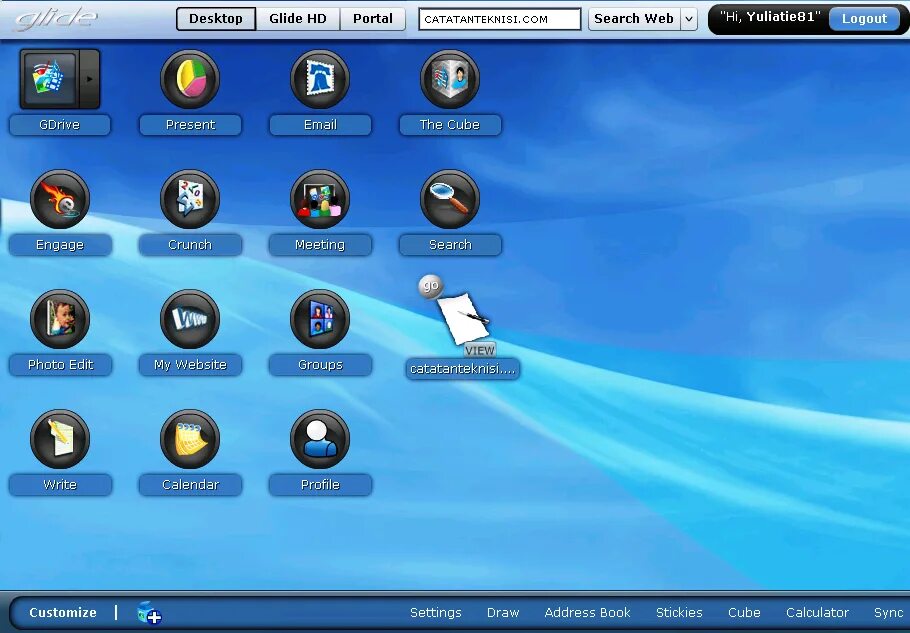Log out using the Logout button
Viewport: 910px width, 633px height.
[864, 19]
